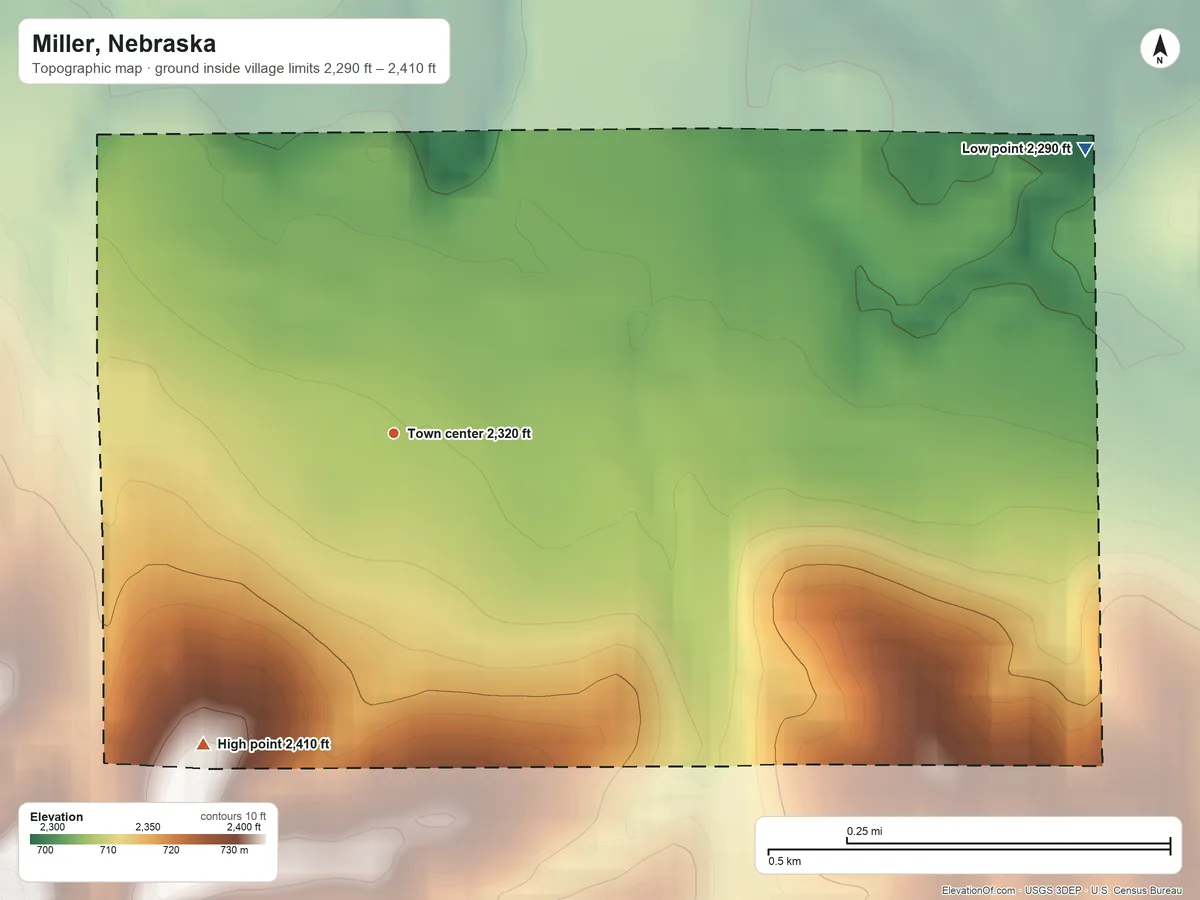Click the '730 m' legend value
Screen dimensions: 1200x900
(235, 850)
